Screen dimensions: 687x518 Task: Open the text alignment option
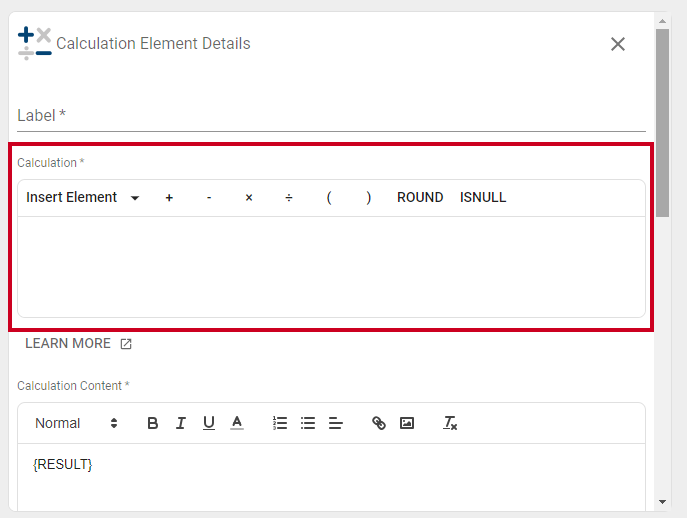[x=336, y=423]
